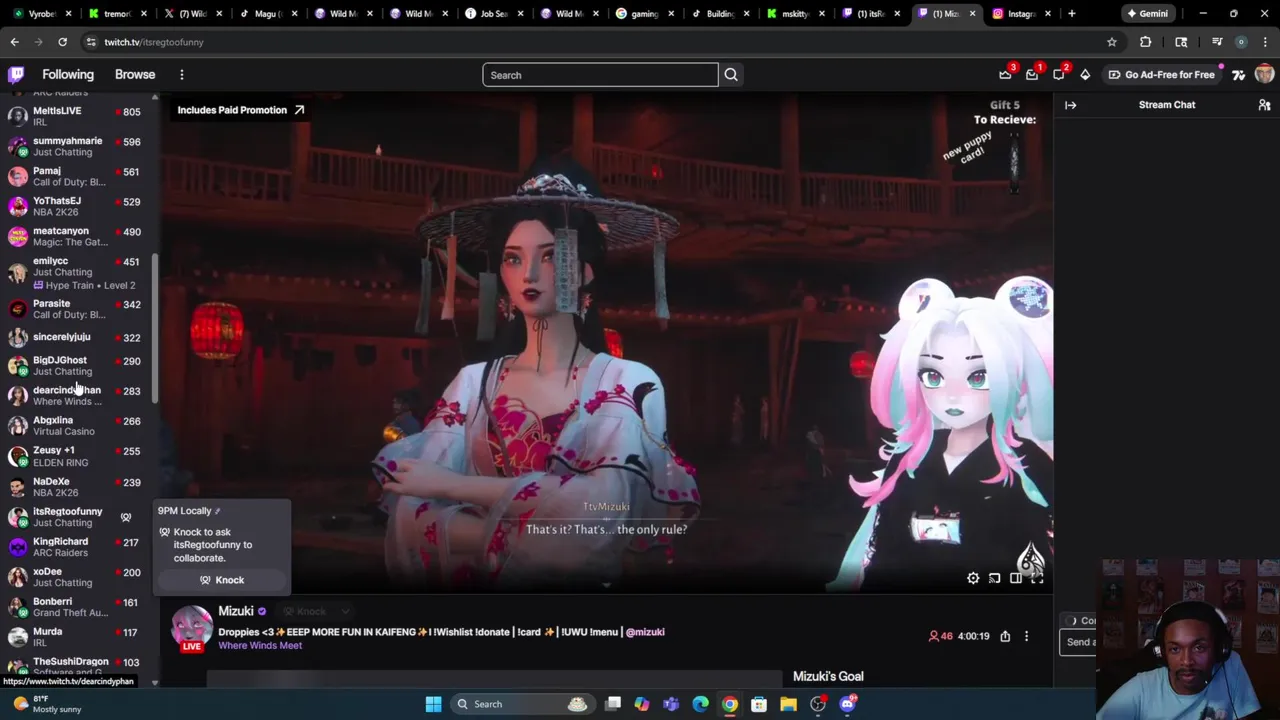This screenshot has height=720, width=1280.
Task: Click the Gemini button in Chrome
Action: pyautogui.click(x=1147, y=14)
